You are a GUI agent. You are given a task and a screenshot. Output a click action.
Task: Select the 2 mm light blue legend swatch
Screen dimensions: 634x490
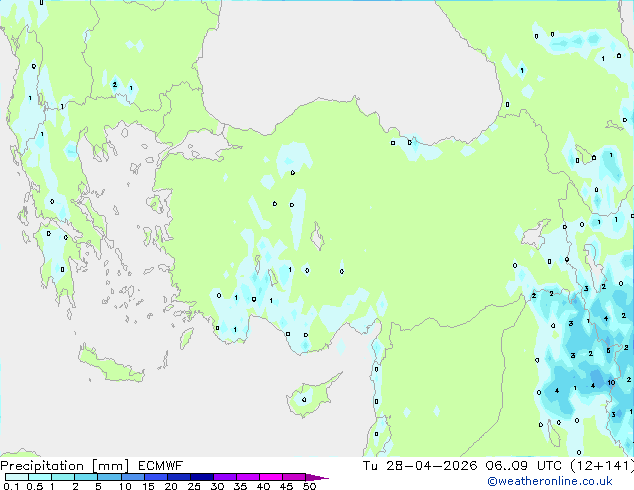click(86, 477)
